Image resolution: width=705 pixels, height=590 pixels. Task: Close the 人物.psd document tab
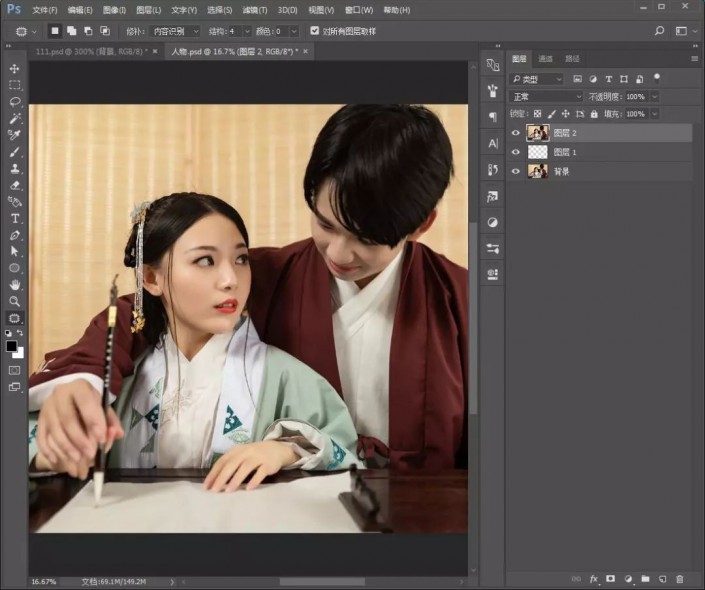coord(306,51)
